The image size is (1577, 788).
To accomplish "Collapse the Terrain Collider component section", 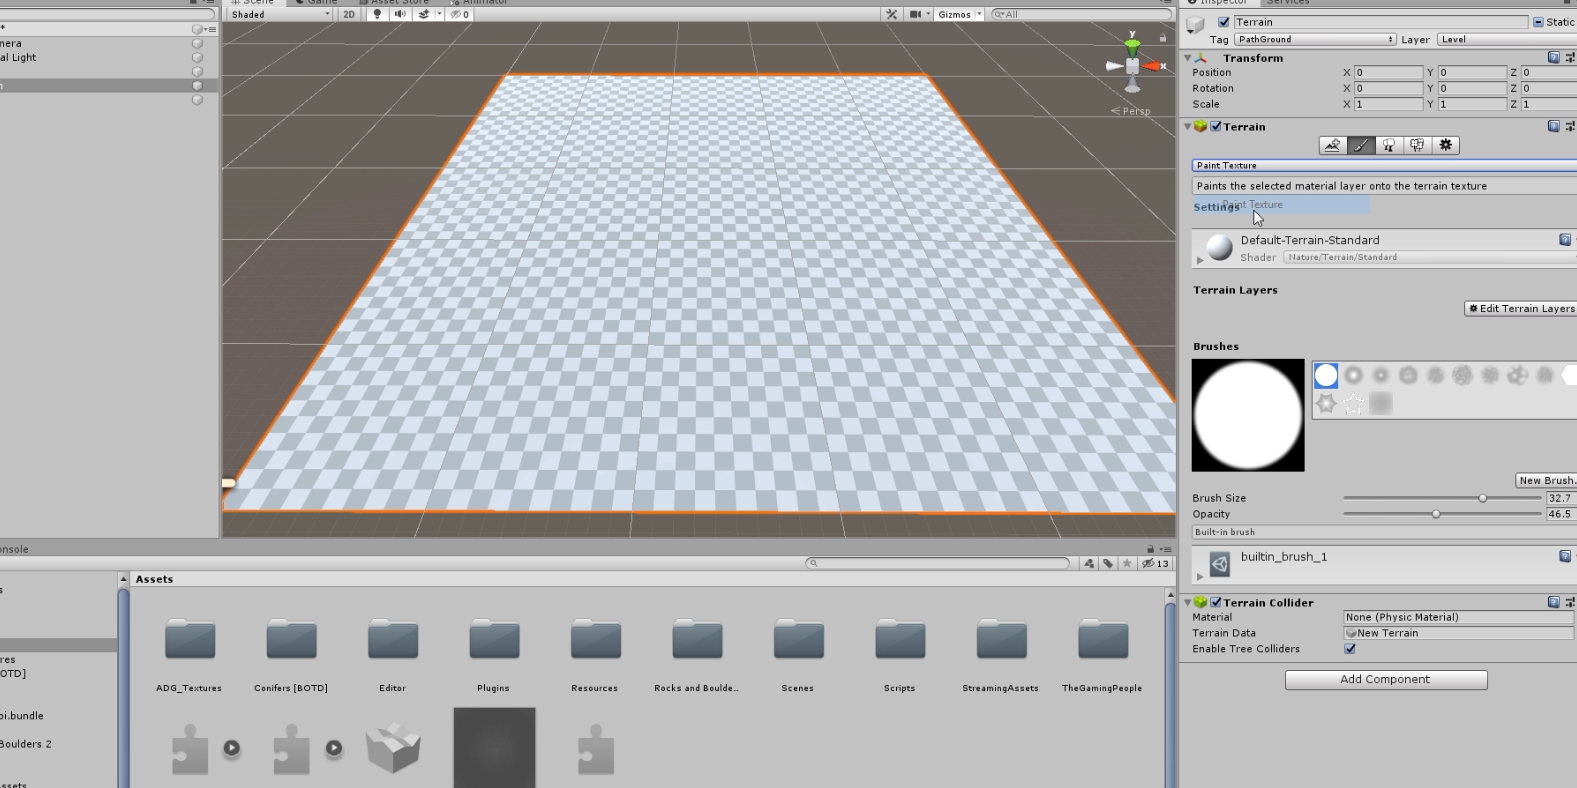I will point(1188,603).
